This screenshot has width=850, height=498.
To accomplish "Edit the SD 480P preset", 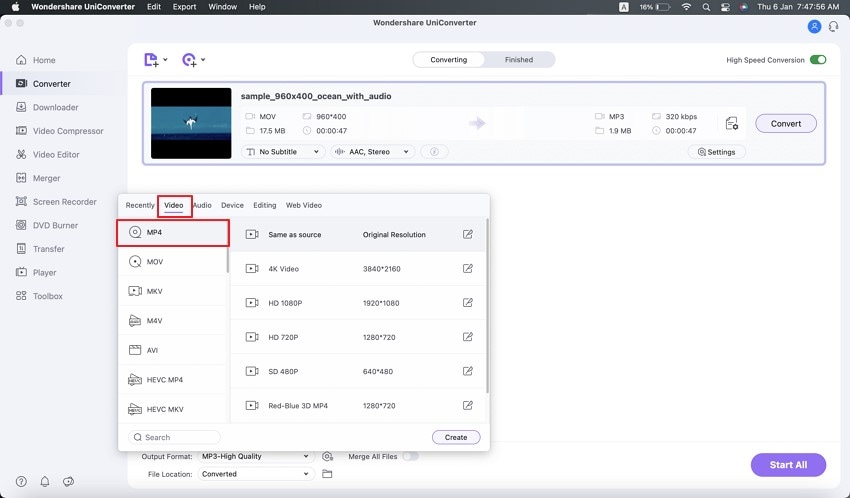I will coord(468,371).
